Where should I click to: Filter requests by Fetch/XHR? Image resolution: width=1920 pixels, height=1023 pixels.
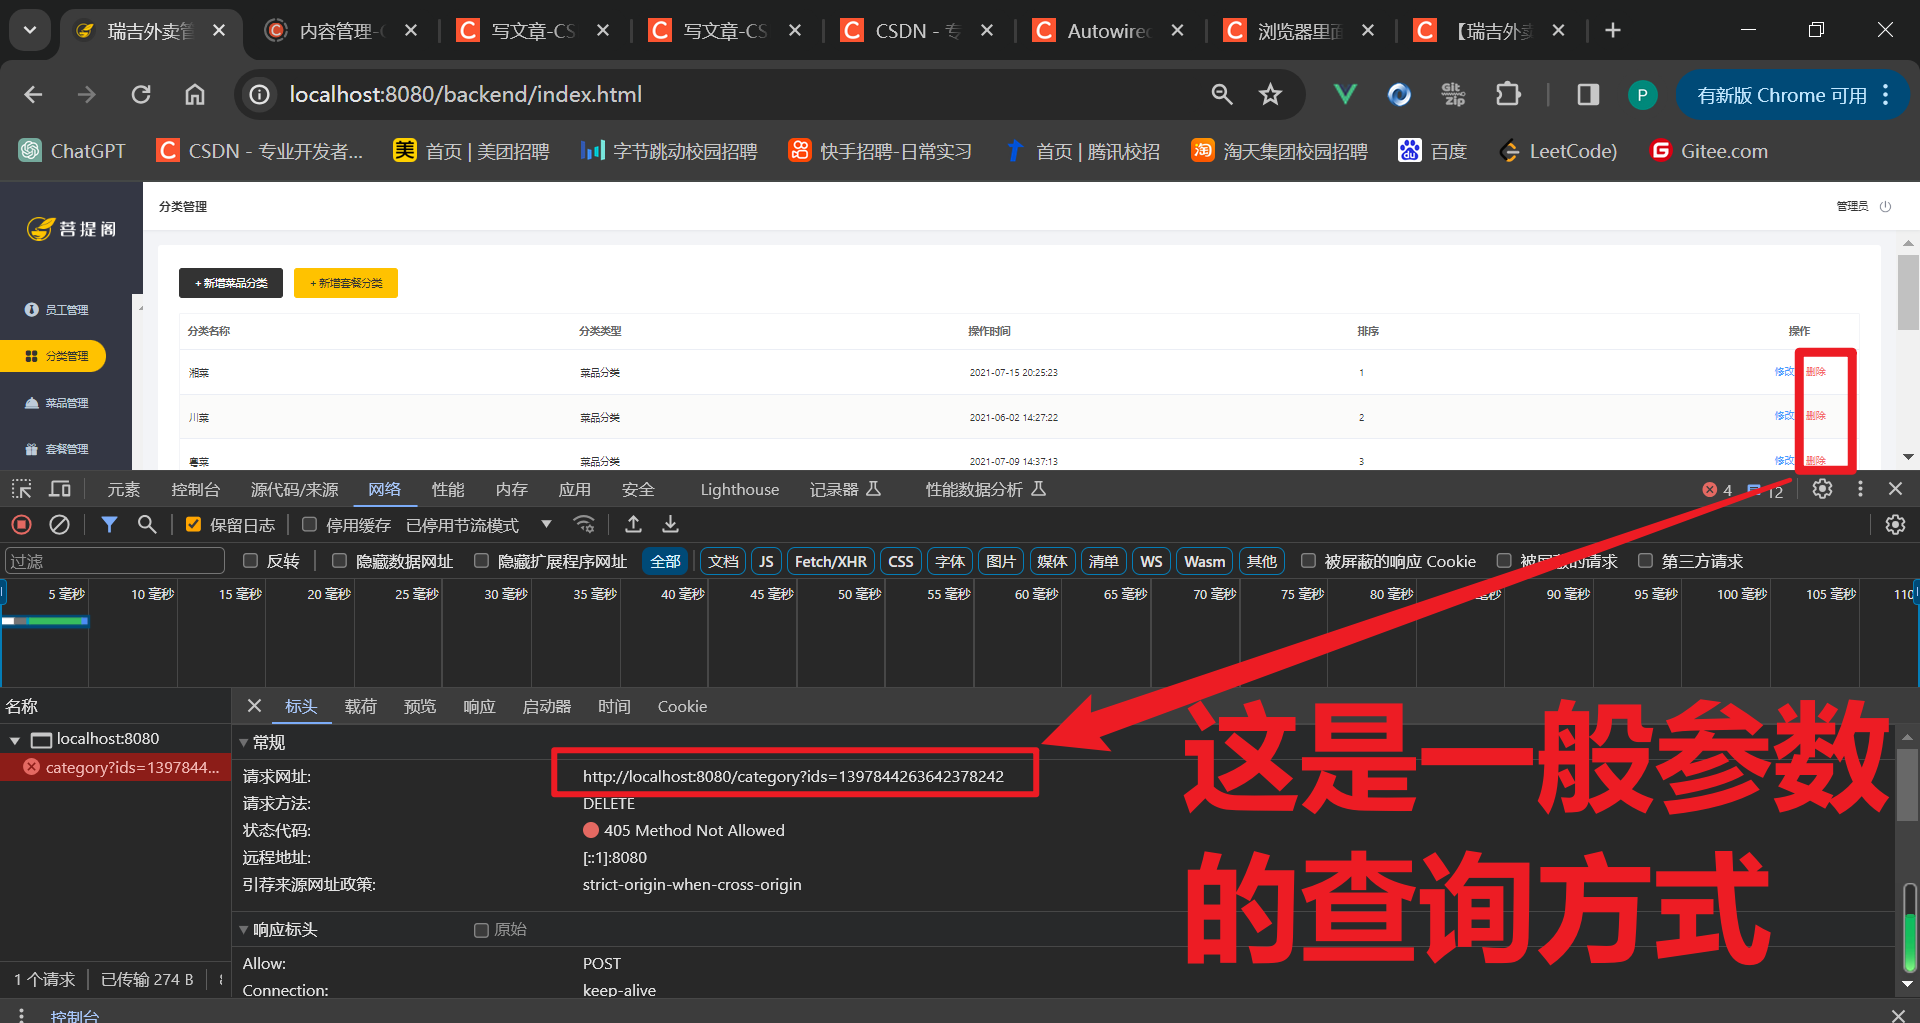coord(830,561)
